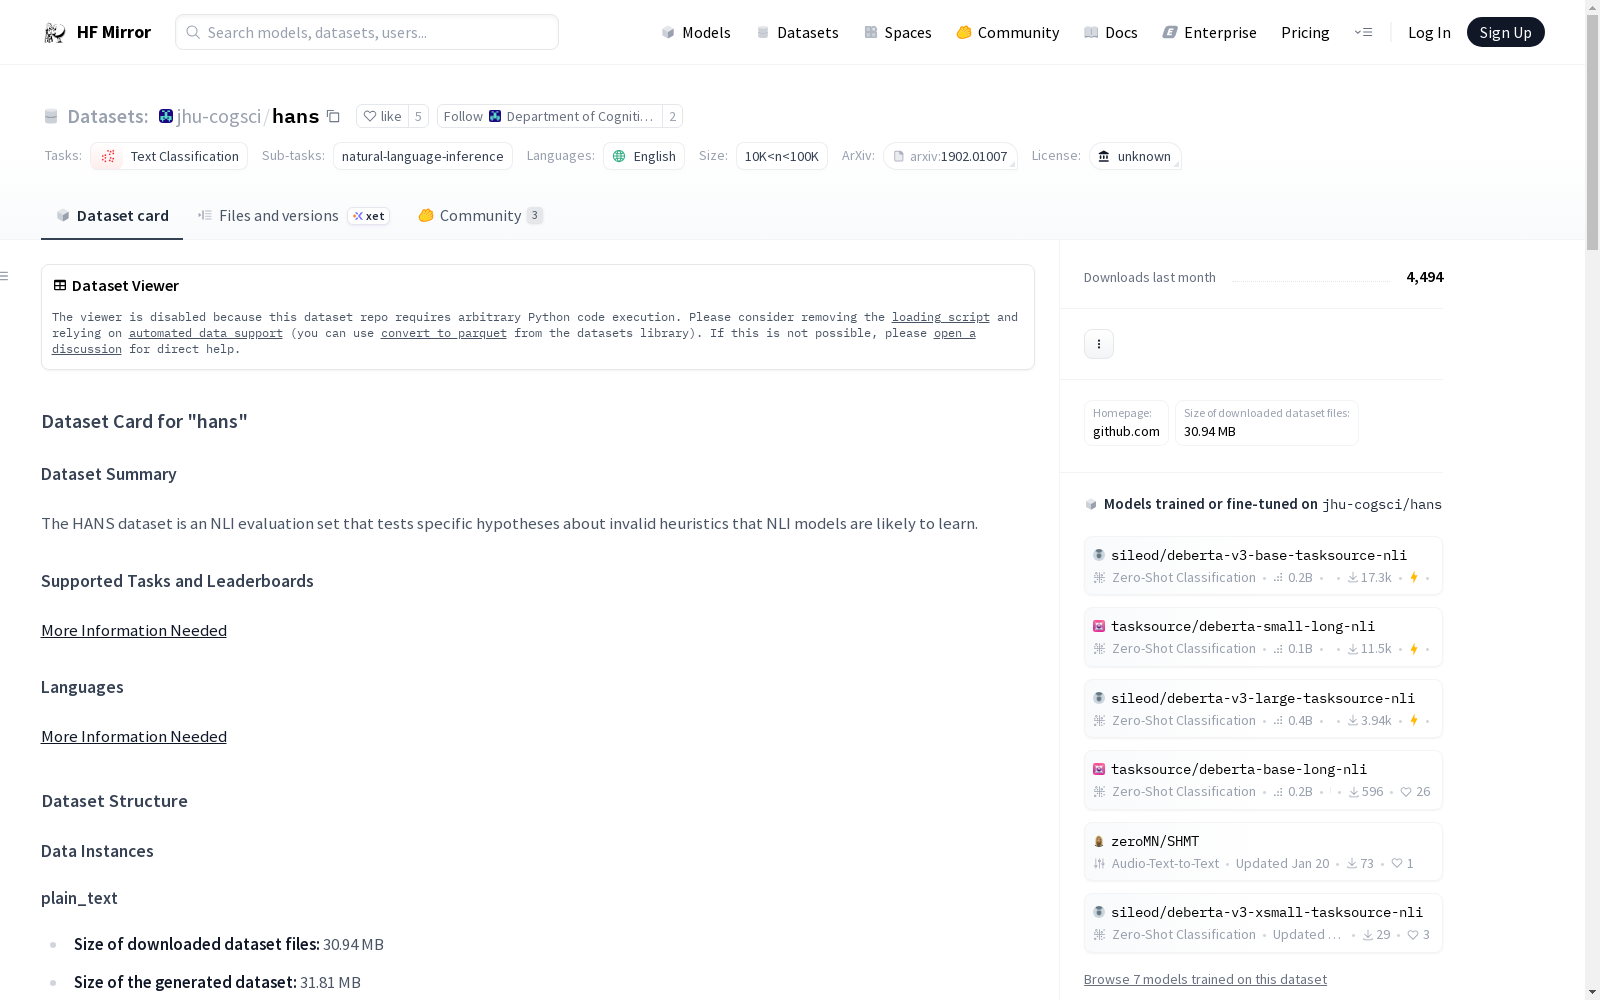1600x1000 pixels.
Task: Follow Department of Cognitive Science organization
Action: [x=549, y=117]
